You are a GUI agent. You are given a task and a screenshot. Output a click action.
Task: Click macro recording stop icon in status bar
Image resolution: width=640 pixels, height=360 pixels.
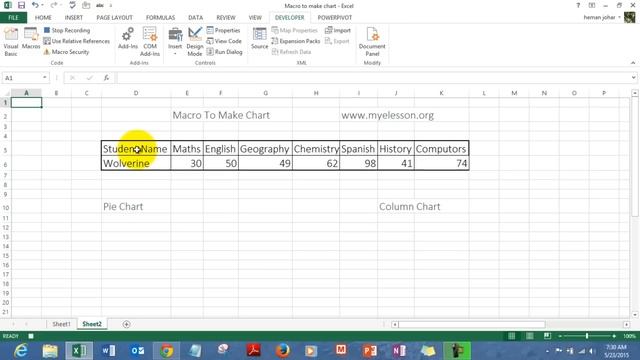(x=31, y=336)
